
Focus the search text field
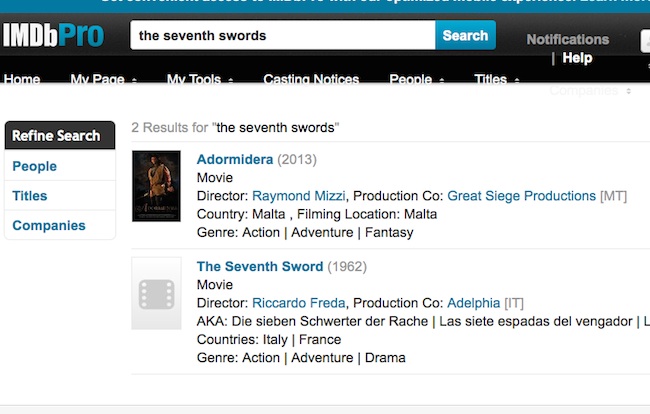(283, 35)
